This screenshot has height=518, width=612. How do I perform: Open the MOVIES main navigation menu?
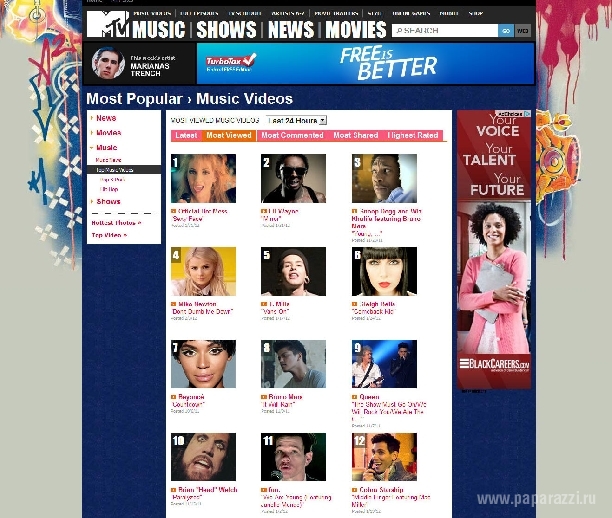pyautogui.click(x=356, y=30)
